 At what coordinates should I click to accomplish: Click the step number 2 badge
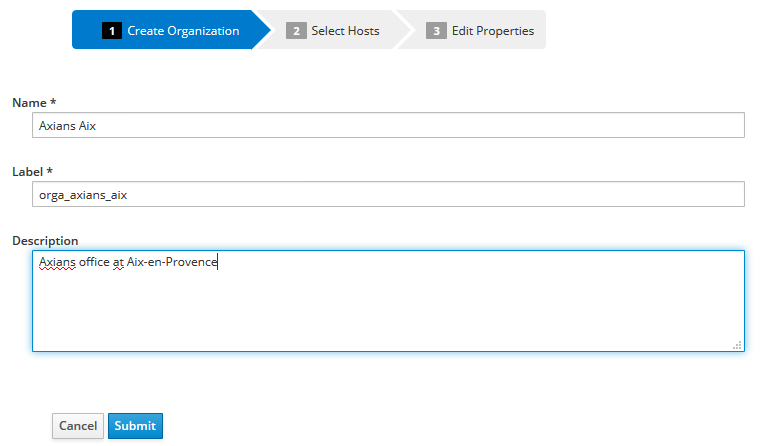[295, 31]
